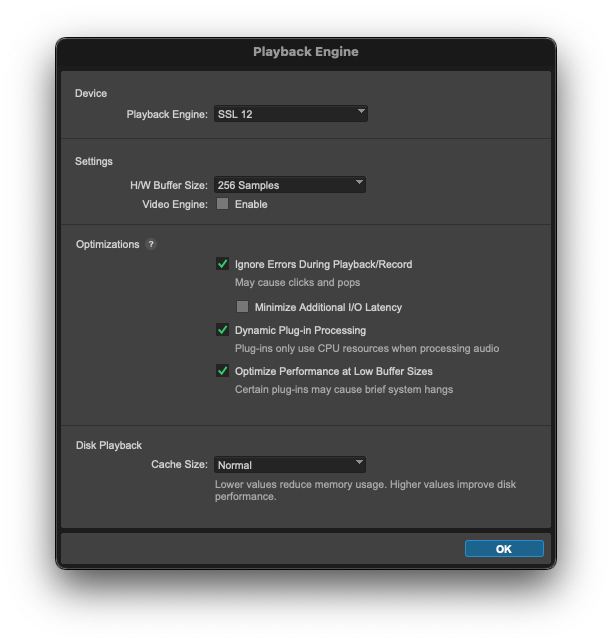This screenshot has height=643, width=612.
Task: Click the 'Video Engine:' label
Action: pyautogui.click(x=175, y=204)
